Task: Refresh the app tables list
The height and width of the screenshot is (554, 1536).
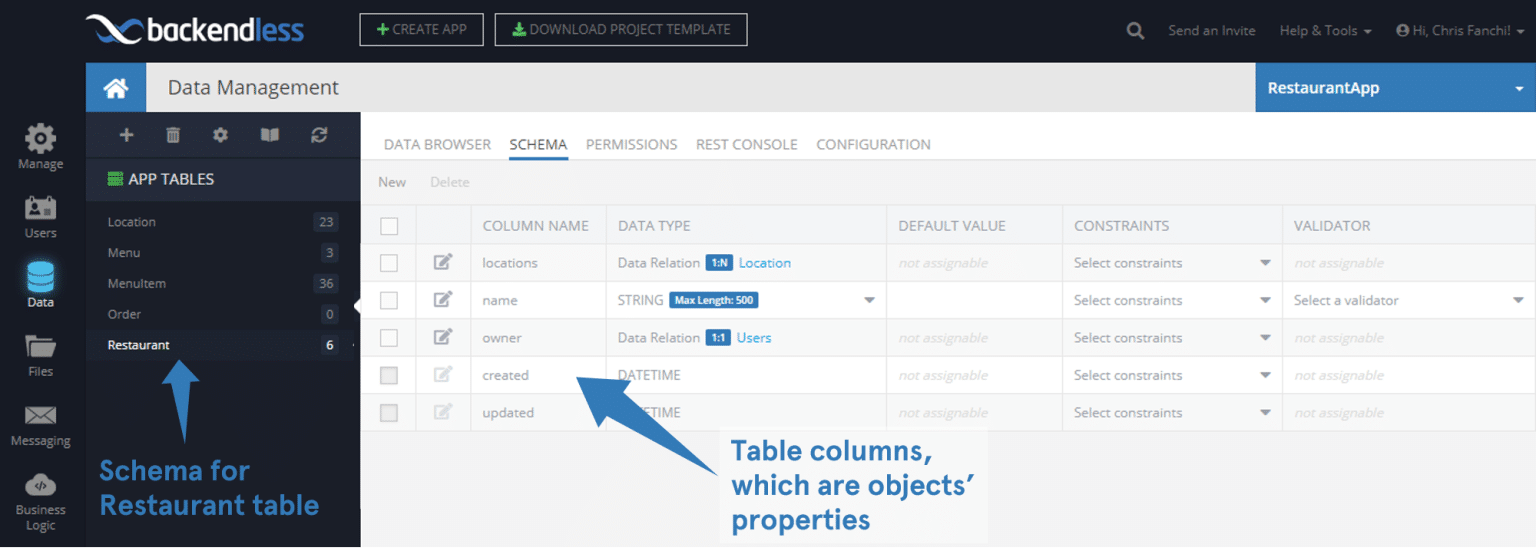Action: click(x=319, y=135)
